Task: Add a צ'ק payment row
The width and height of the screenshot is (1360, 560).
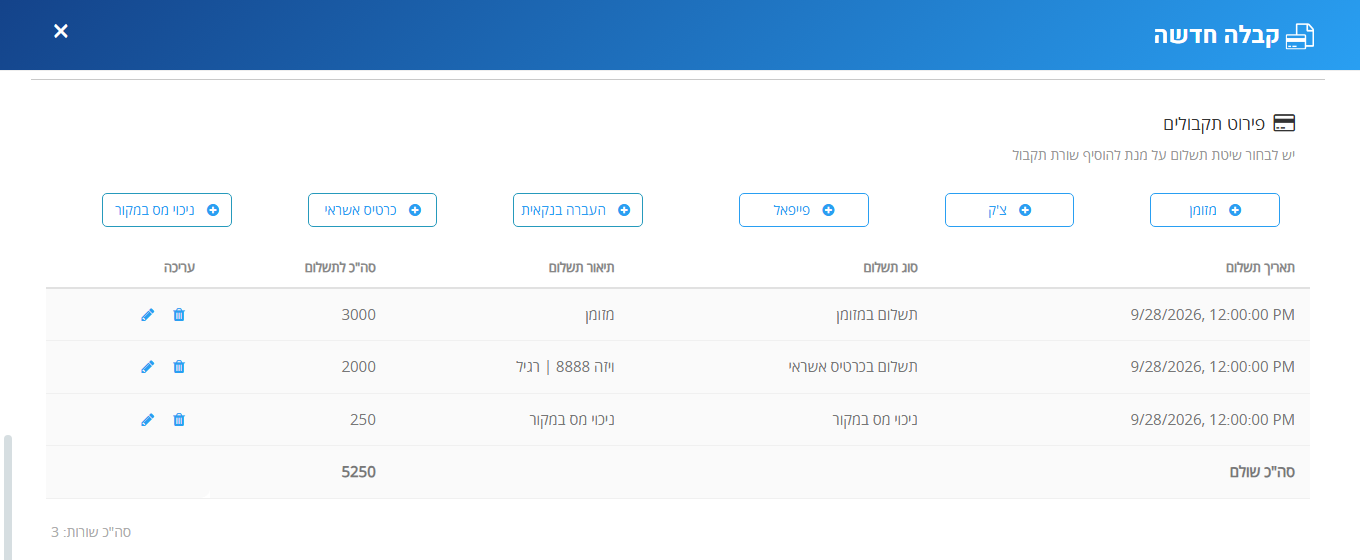Action: pyautogui.click(x=1009, y=210)
